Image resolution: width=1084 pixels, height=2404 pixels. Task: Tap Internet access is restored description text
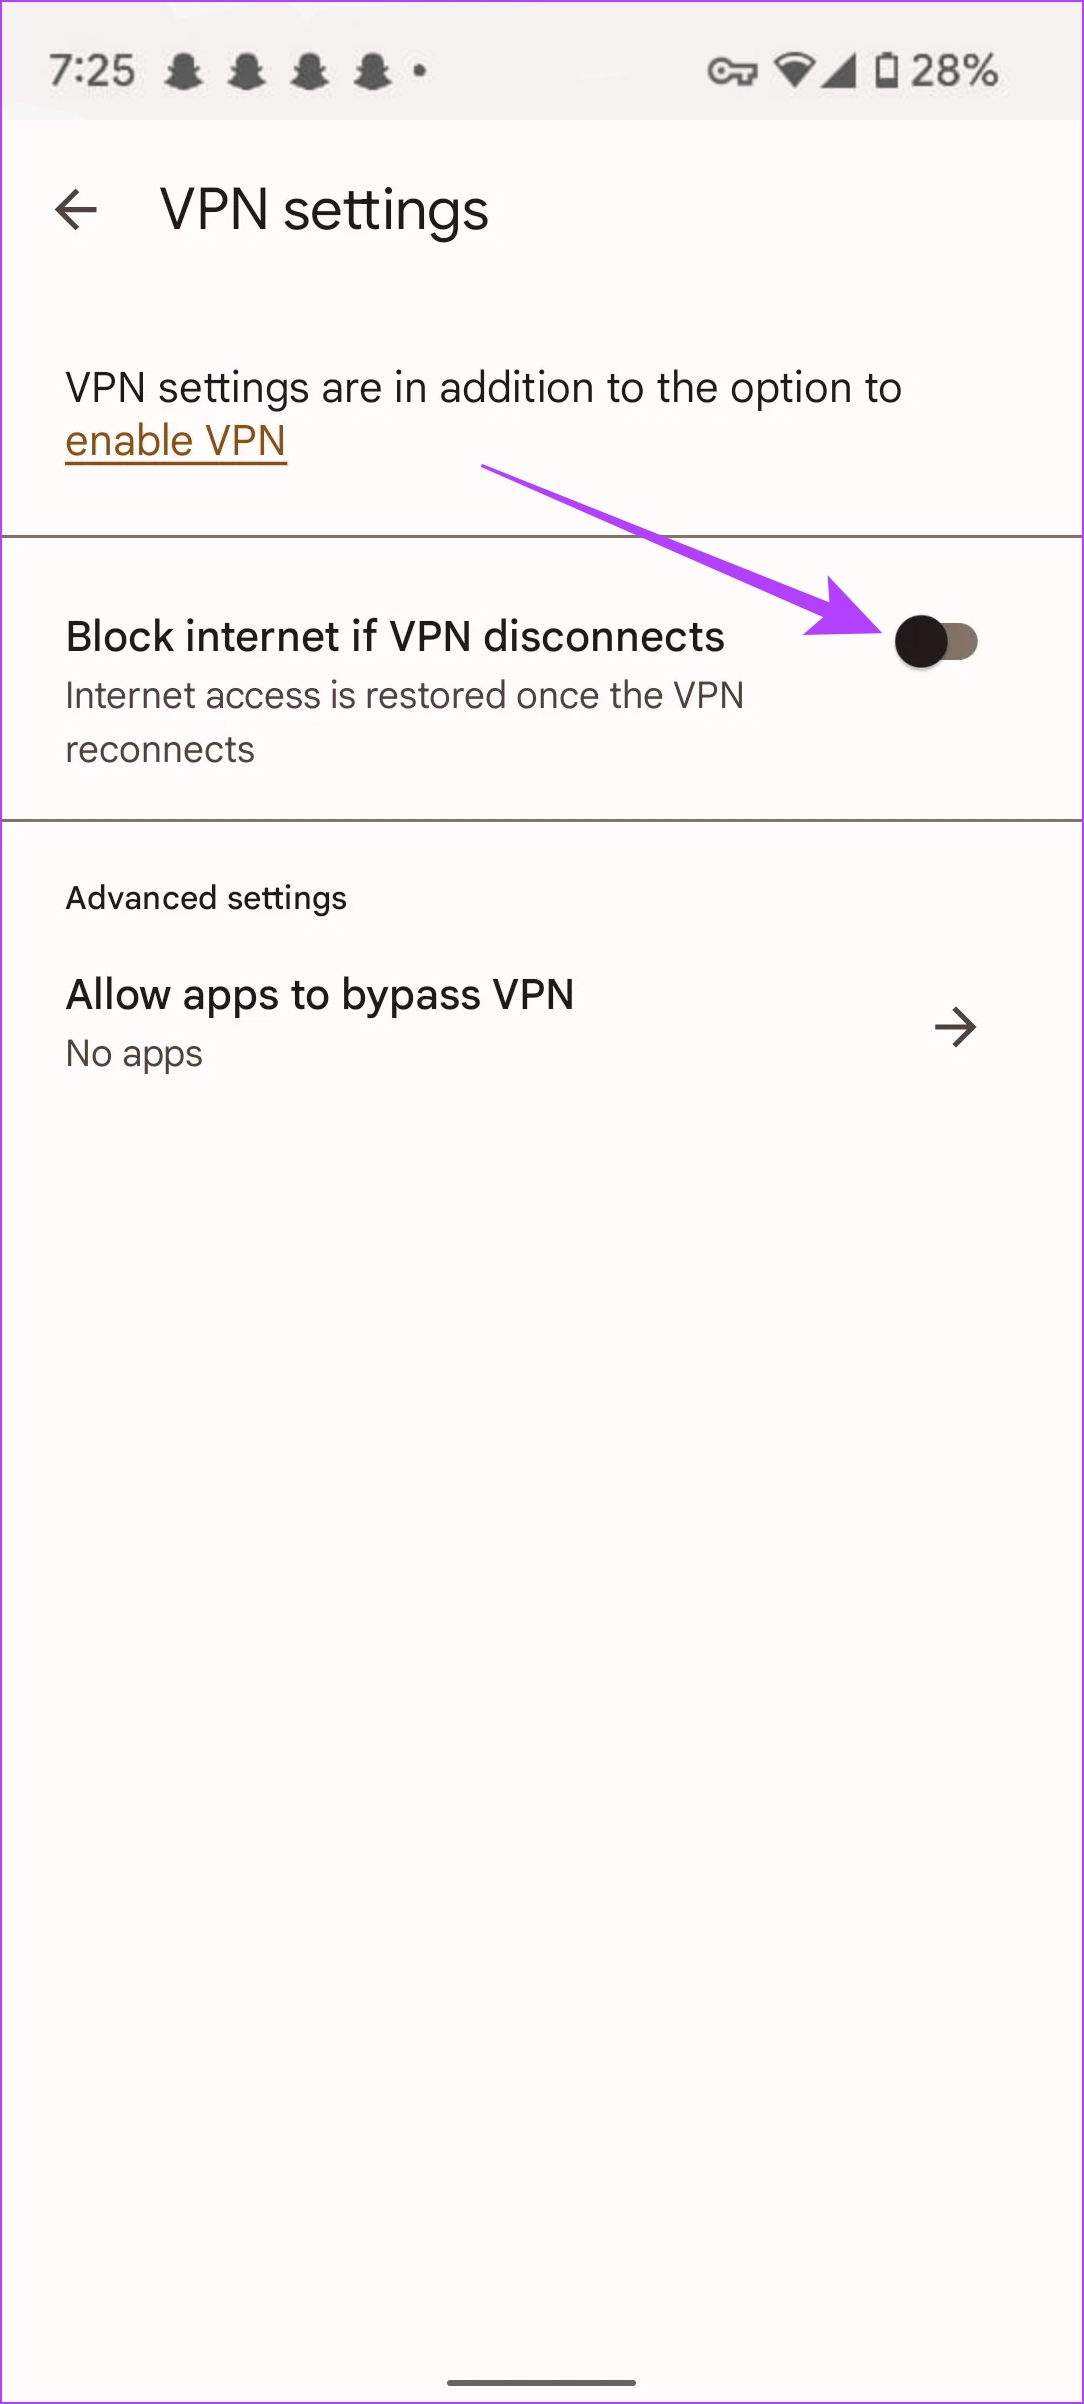coord(404,722)
